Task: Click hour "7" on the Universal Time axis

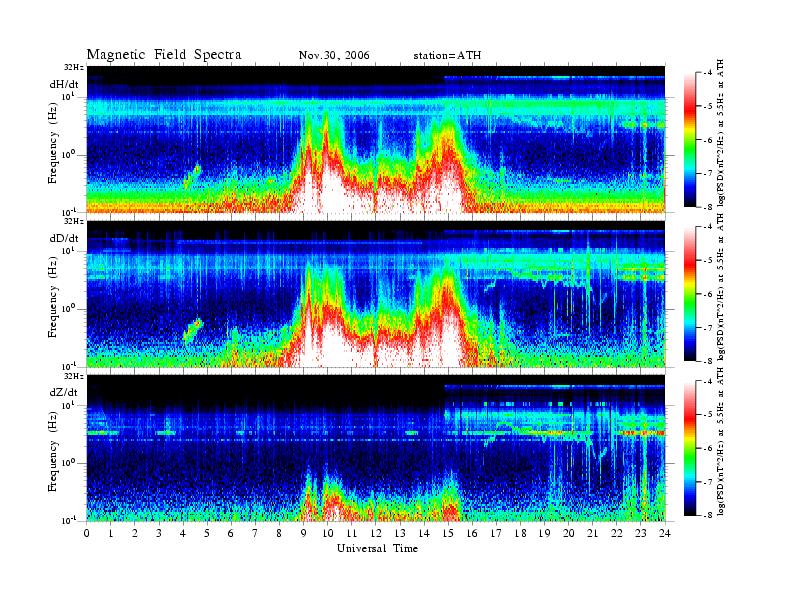Action: click(x=255, y=533)
